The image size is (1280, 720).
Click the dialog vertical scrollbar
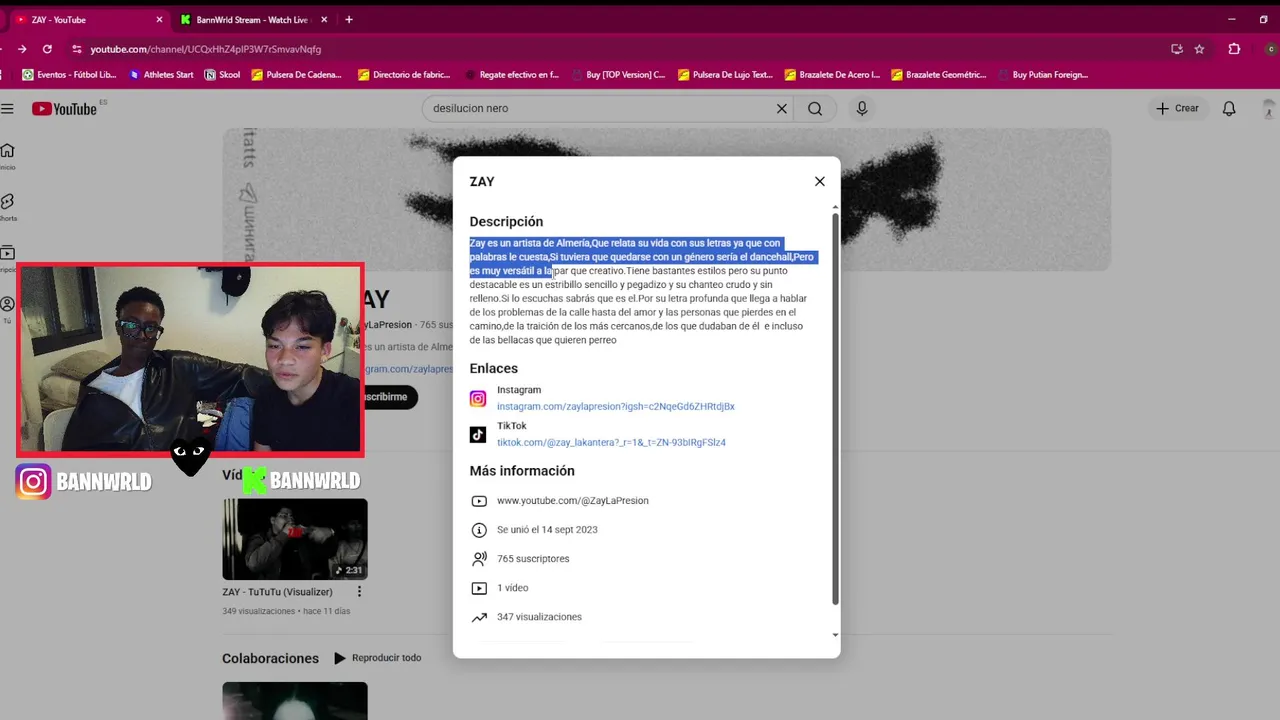(x=835, y=408)
